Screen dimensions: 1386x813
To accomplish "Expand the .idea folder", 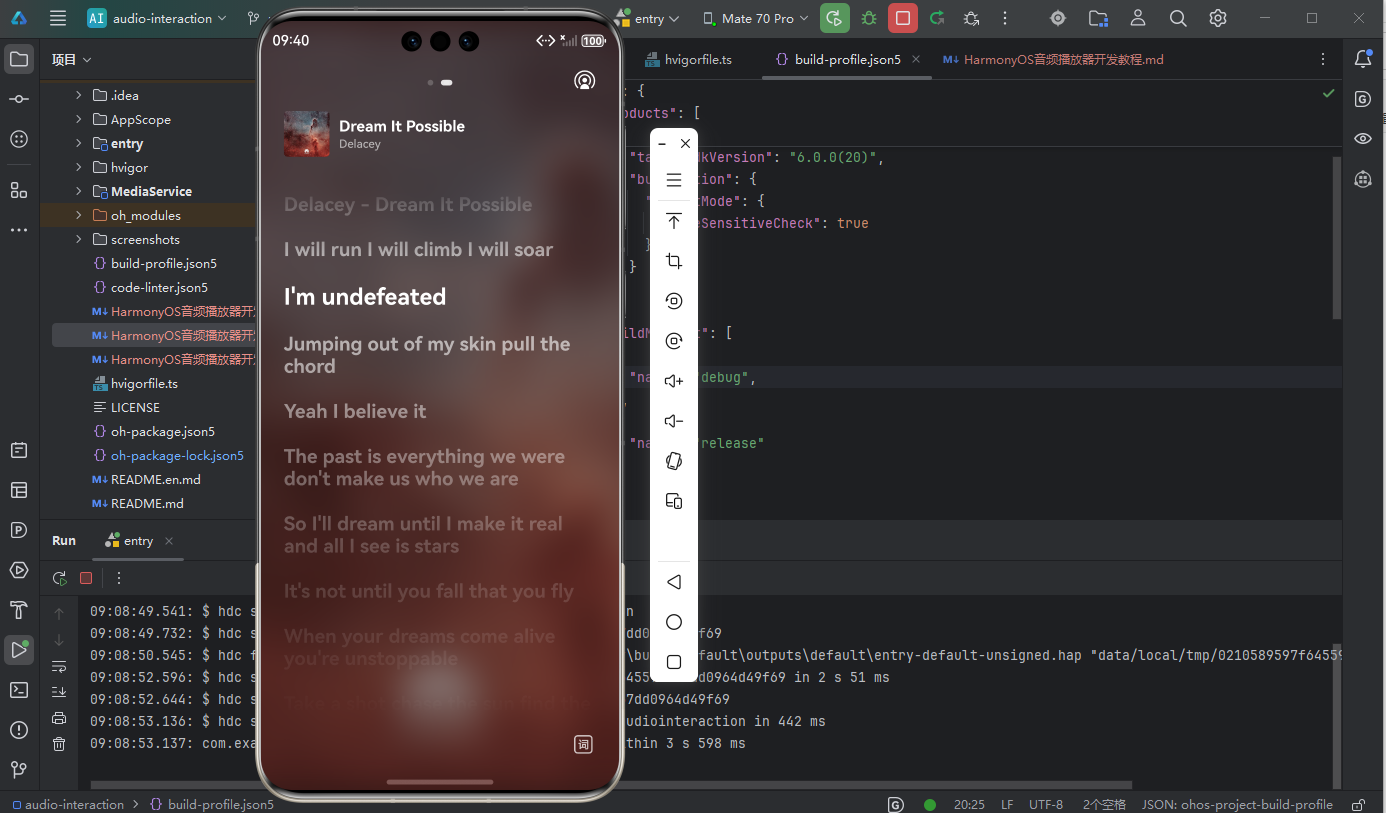I will (x=79, y=95).
